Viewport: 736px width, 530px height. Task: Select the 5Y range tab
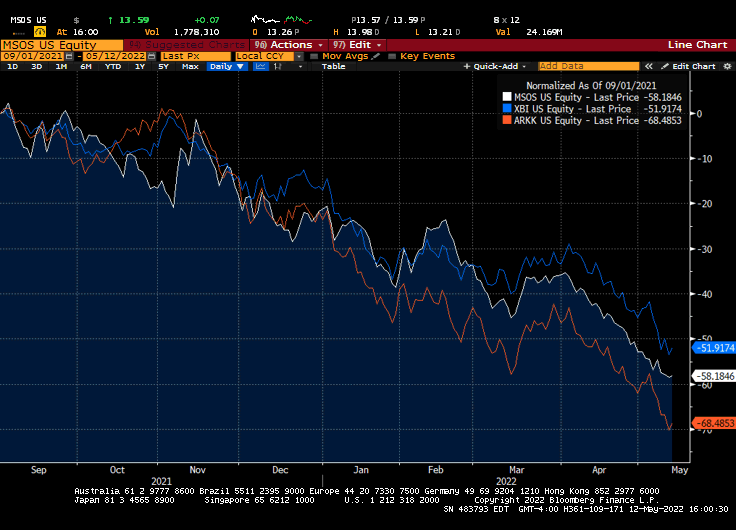click(163, 67)
